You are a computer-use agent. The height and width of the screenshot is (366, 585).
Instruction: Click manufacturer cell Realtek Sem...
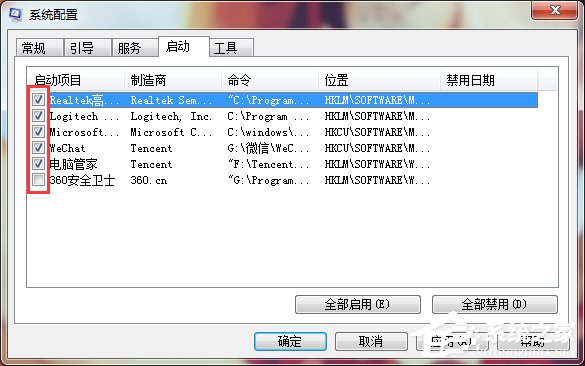coord(171,100)
